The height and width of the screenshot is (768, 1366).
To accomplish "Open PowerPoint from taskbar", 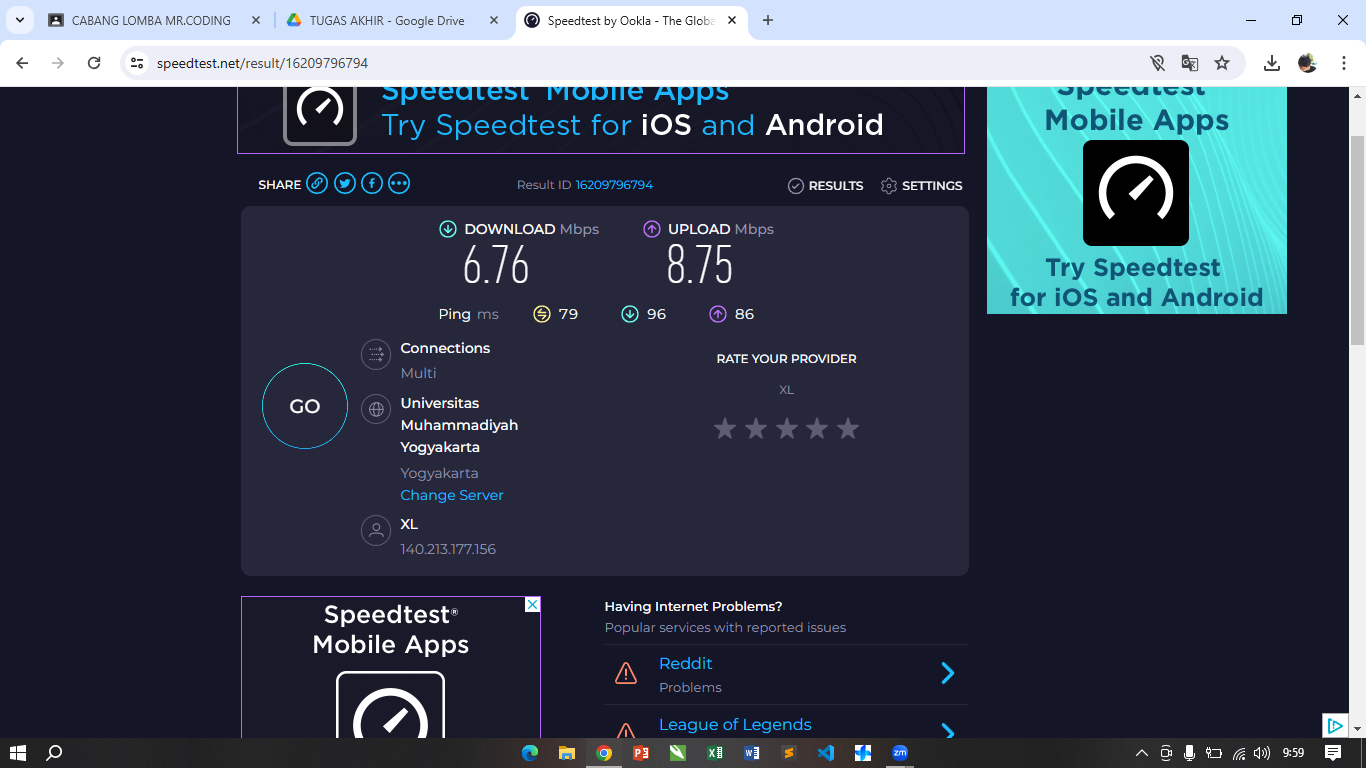I will pos(641,753).
